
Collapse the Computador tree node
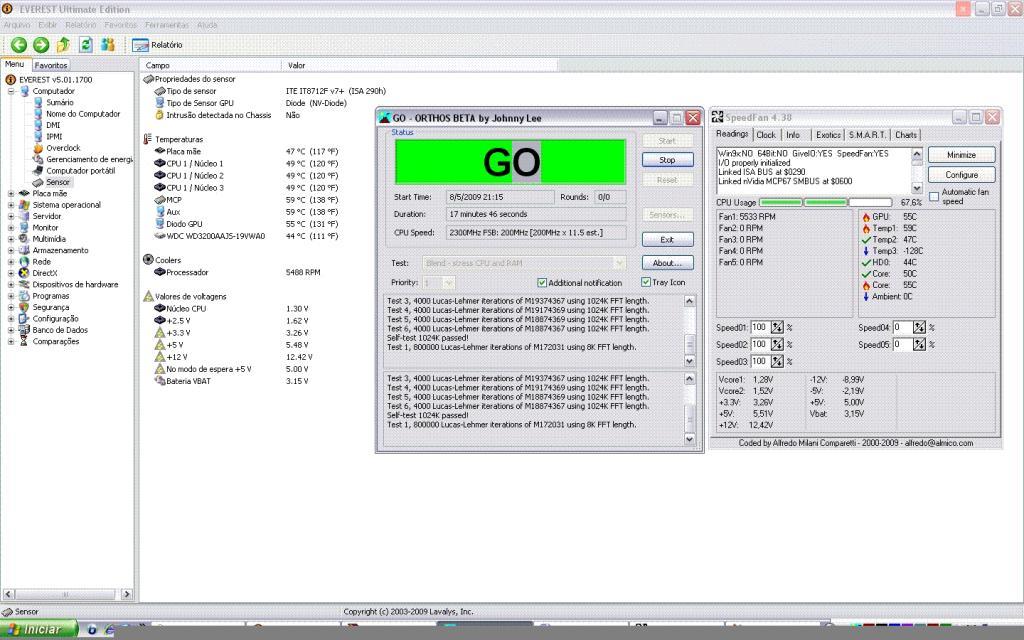pyautogui.click(x=11, y=91)
